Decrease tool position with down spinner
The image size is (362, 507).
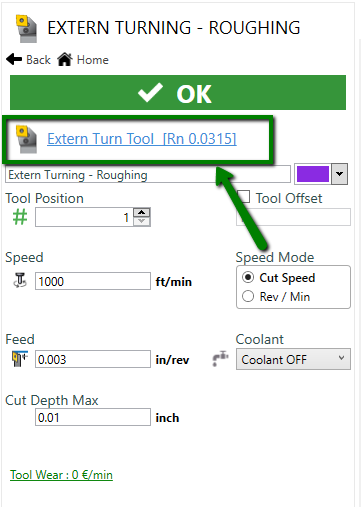[x=142, y=222]
